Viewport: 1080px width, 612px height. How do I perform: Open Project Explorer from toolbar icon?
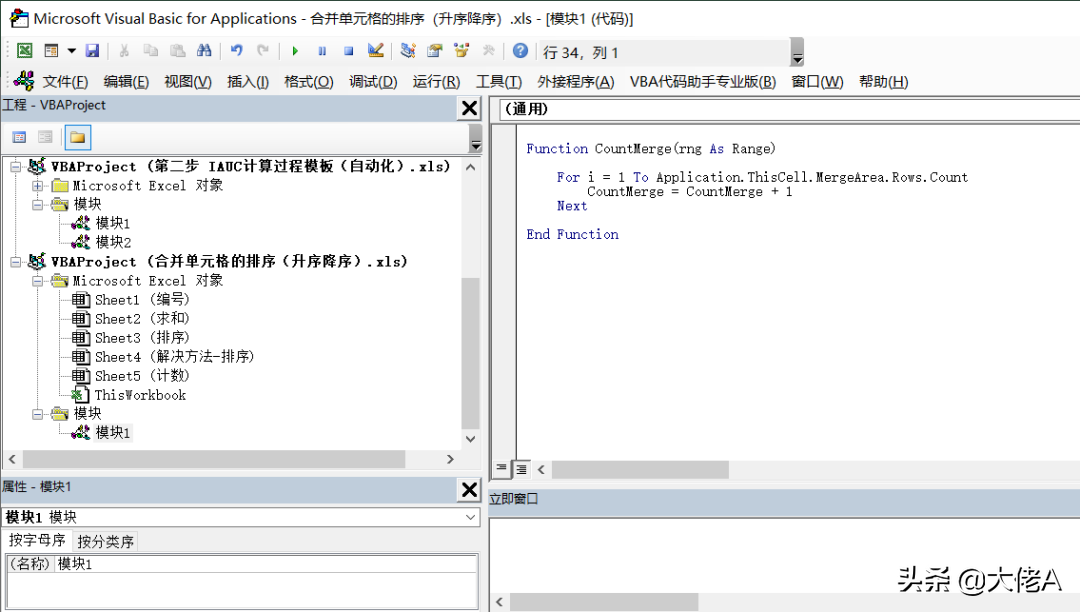(408, 50)
